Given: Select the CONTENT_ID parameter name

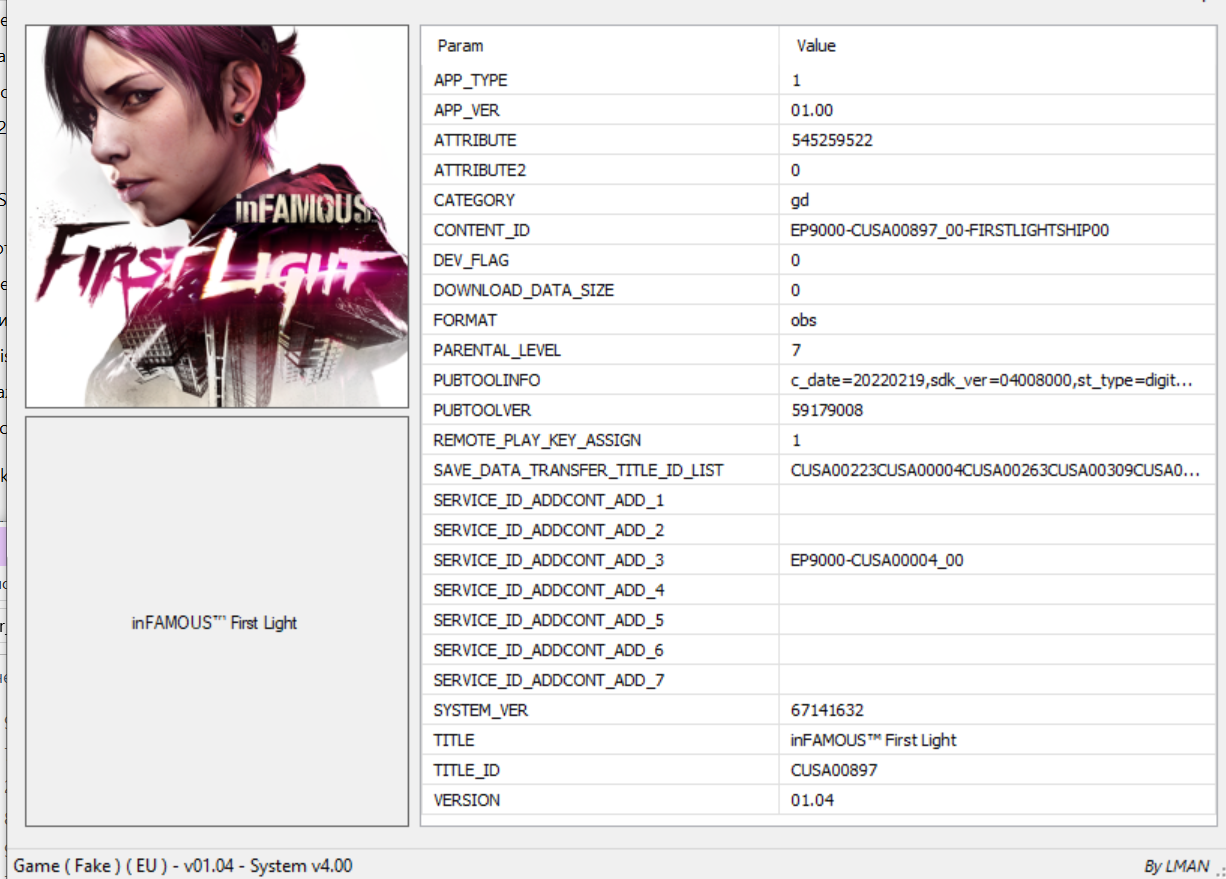Looking at the screenshot, I should 482,230.
